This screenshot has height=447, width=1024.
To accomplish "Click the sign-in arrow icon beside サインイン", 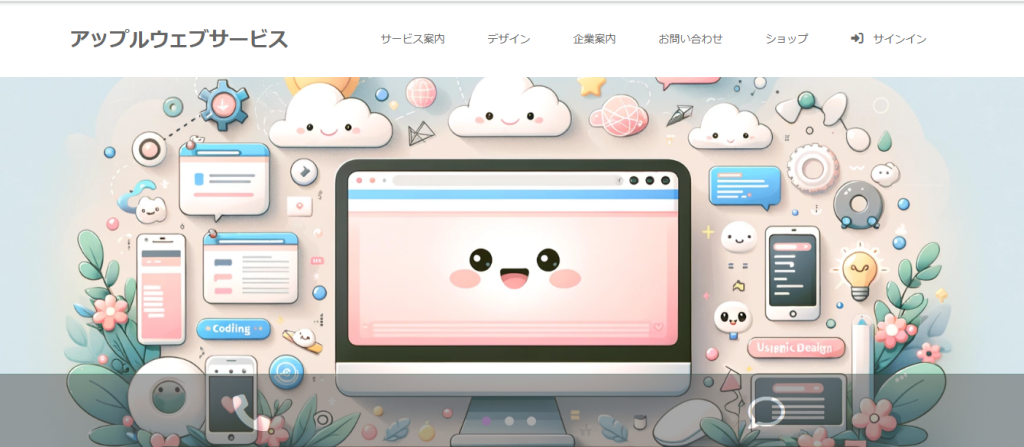I will click(857, 39).
